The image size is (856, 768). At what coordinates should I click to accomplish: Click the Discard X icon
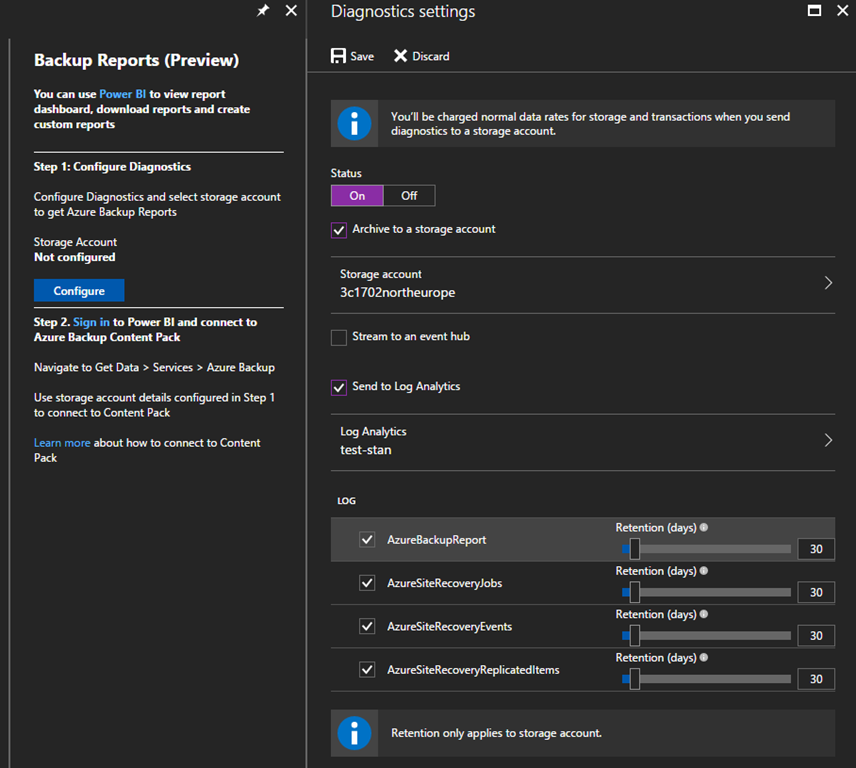pos(400,56)
